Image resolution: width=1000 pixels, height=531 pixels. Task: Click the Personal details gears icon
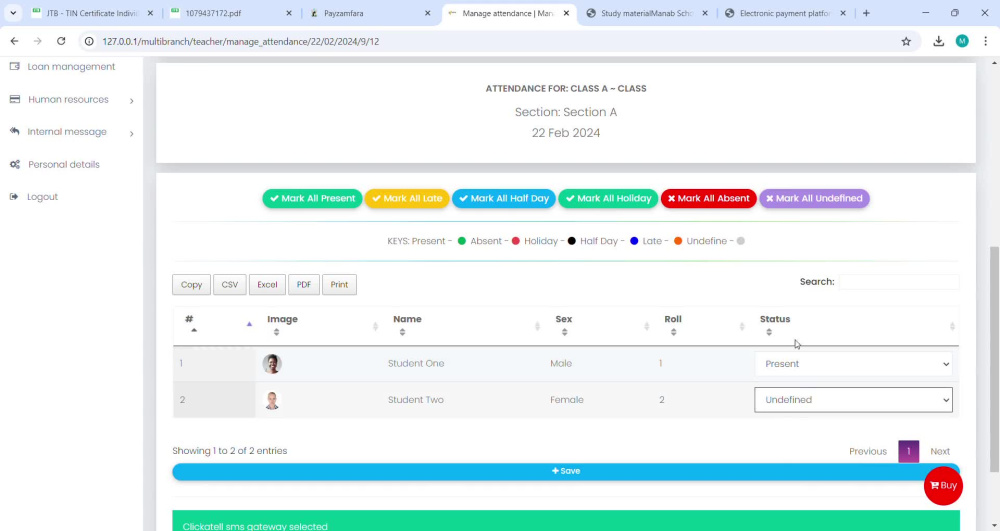point(15,164)
